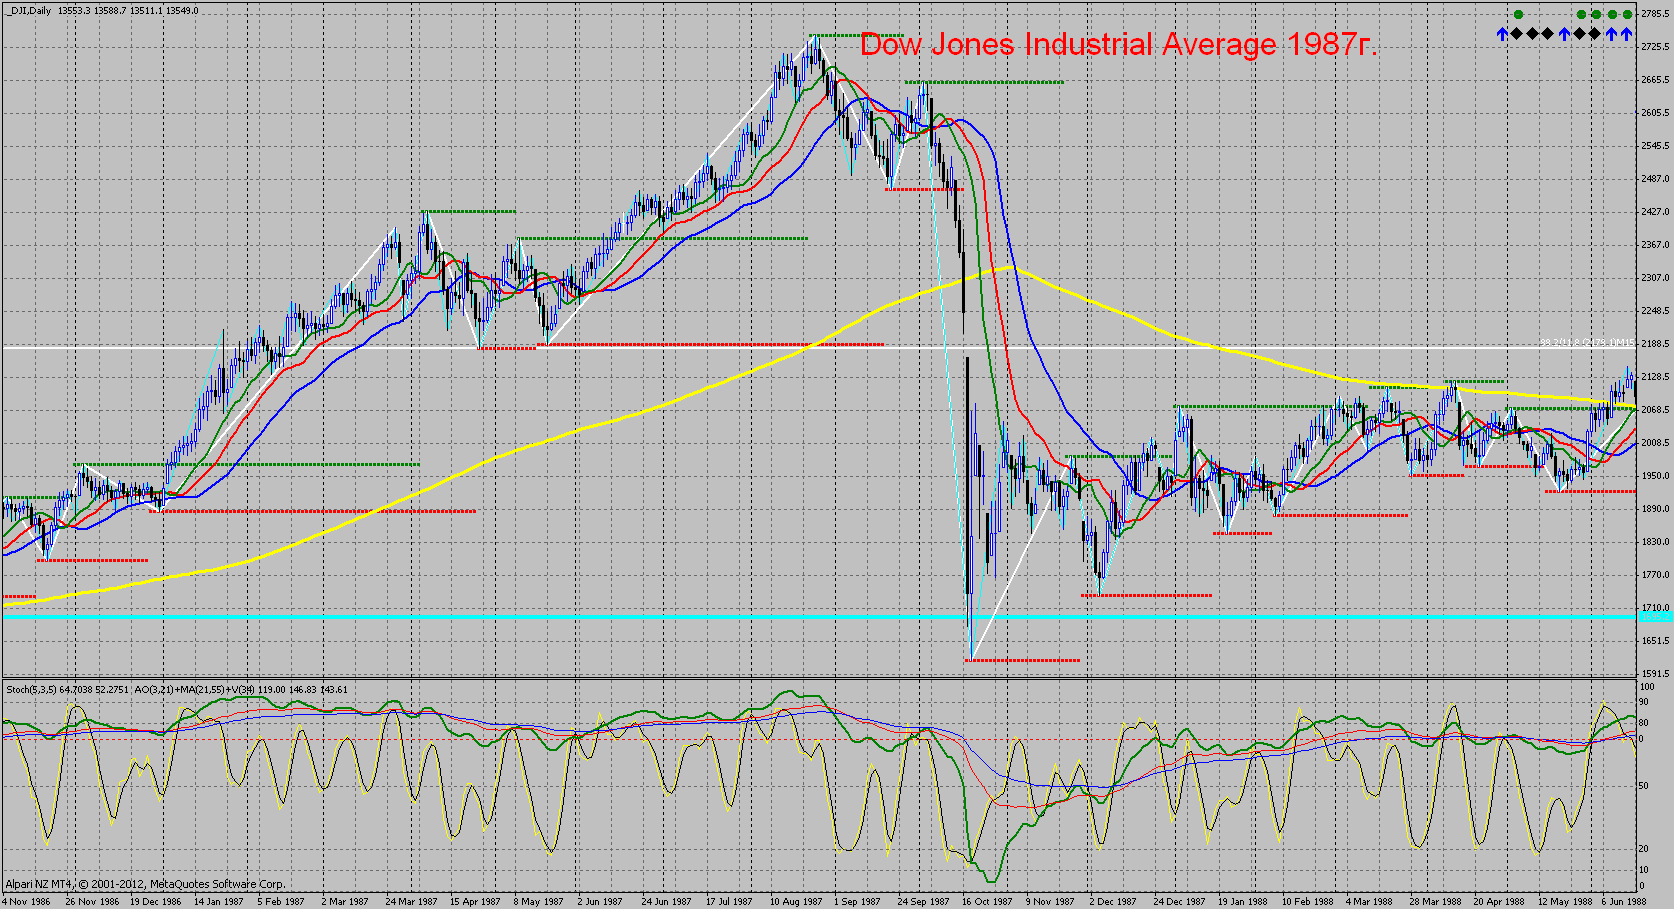Click the 'Stoch(5,3,5)' indicator label
1674x909 pixels.
(32, 690)
